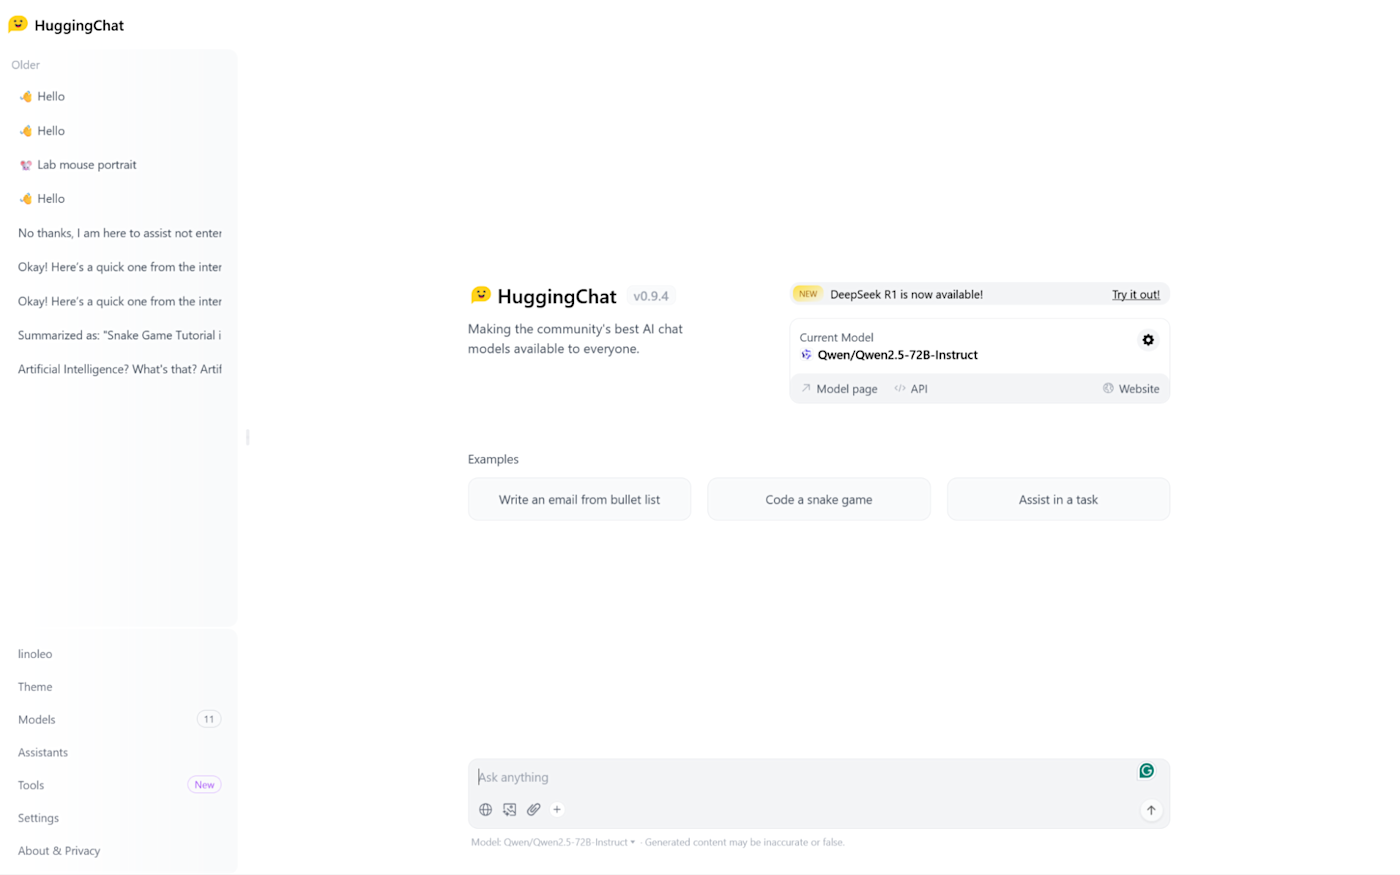1400x875 pixels.
Task: Open the Summarized as Snake Game Tutorial chat
Action: click(x=119, y=335)
